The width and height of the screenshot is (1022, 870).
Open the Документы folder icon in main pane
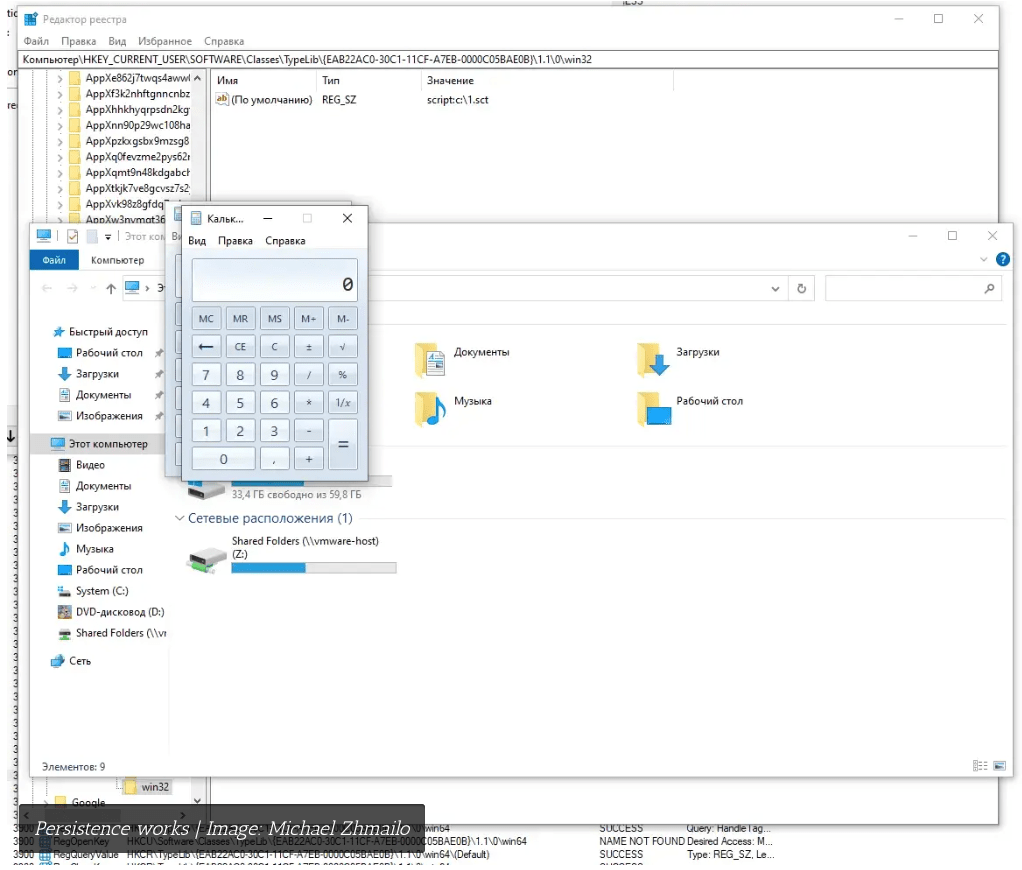(x=430, y=359)
